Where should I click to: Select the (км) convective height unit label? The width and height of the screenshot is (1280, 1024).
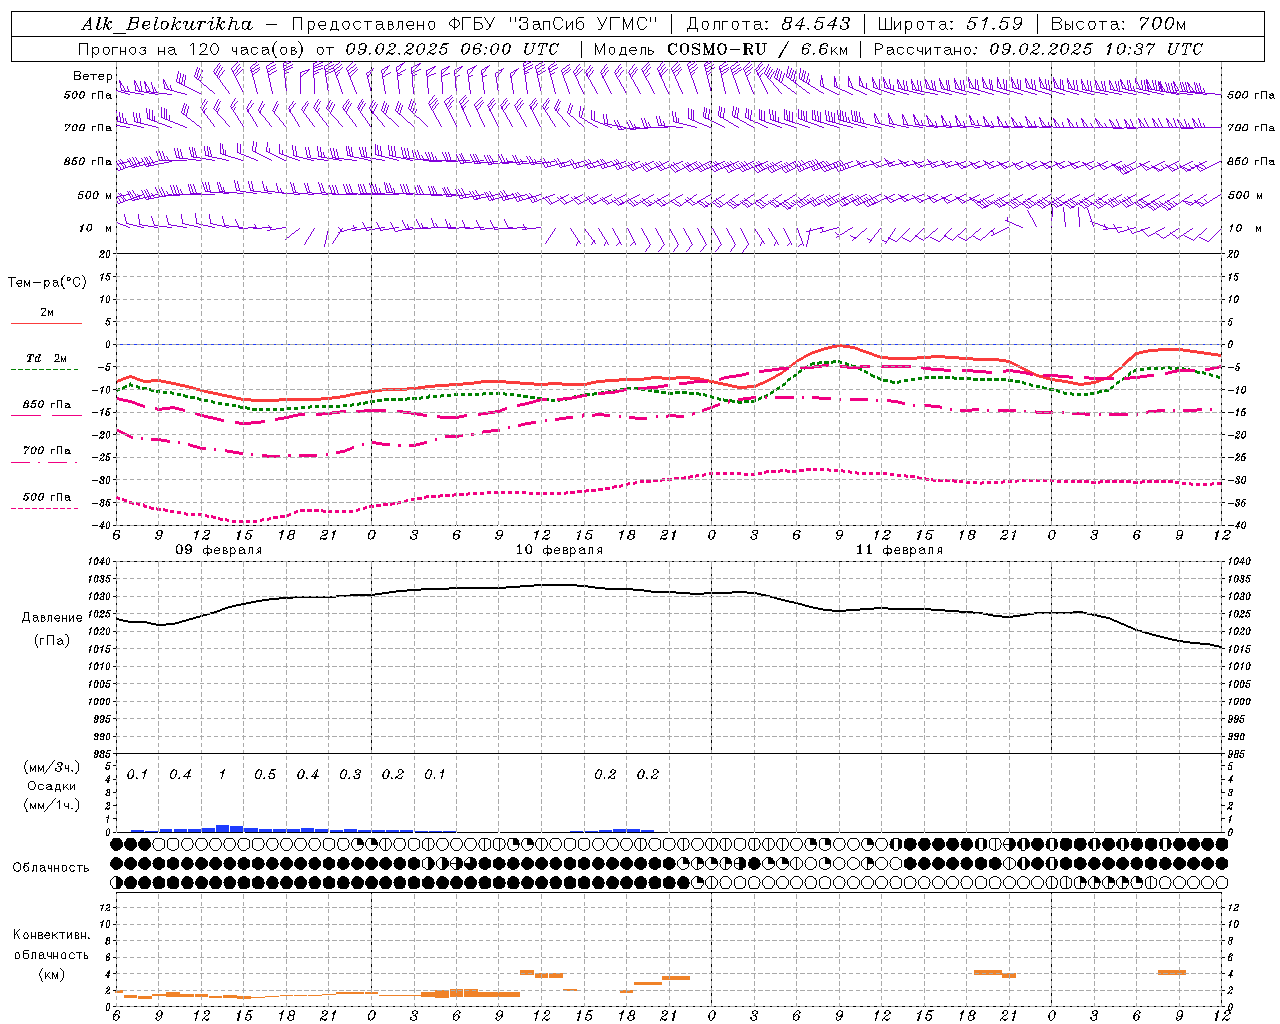(x=52, y=974)
